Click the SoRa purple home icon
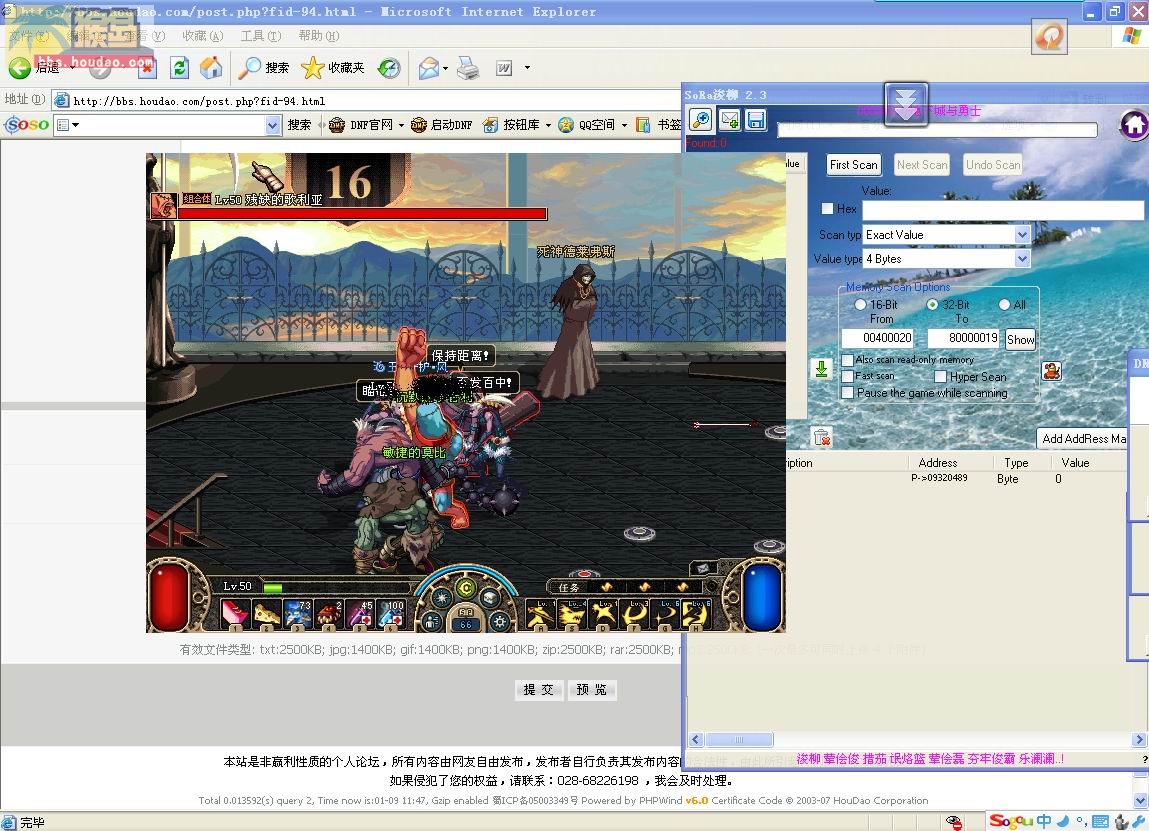This screenshot has height=831, width=1149. (x=1134, y=125)
